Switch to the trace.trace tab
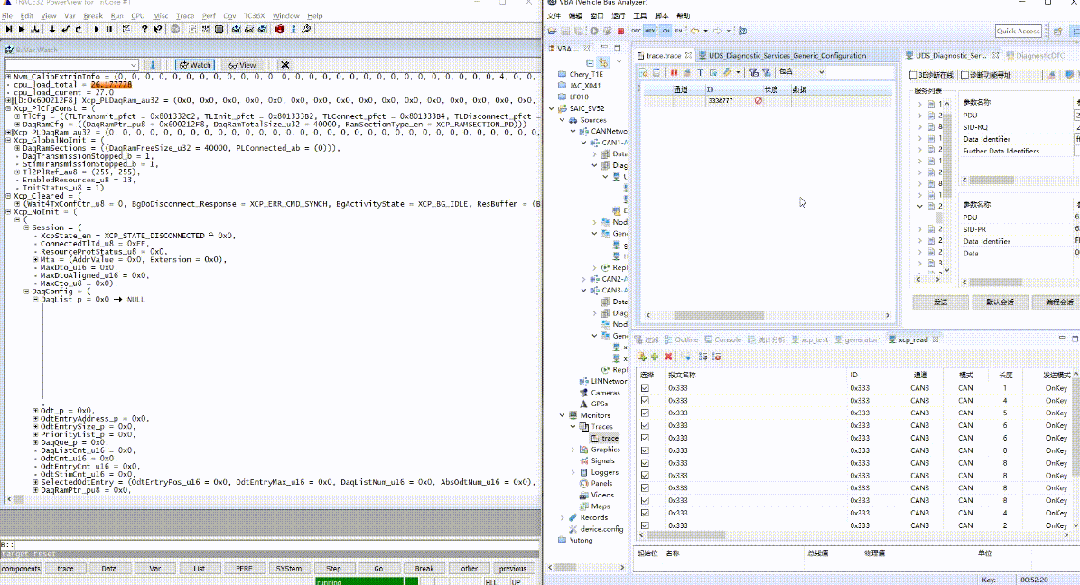Screen dimensions: 1080x585 click(x=663, y=56)
